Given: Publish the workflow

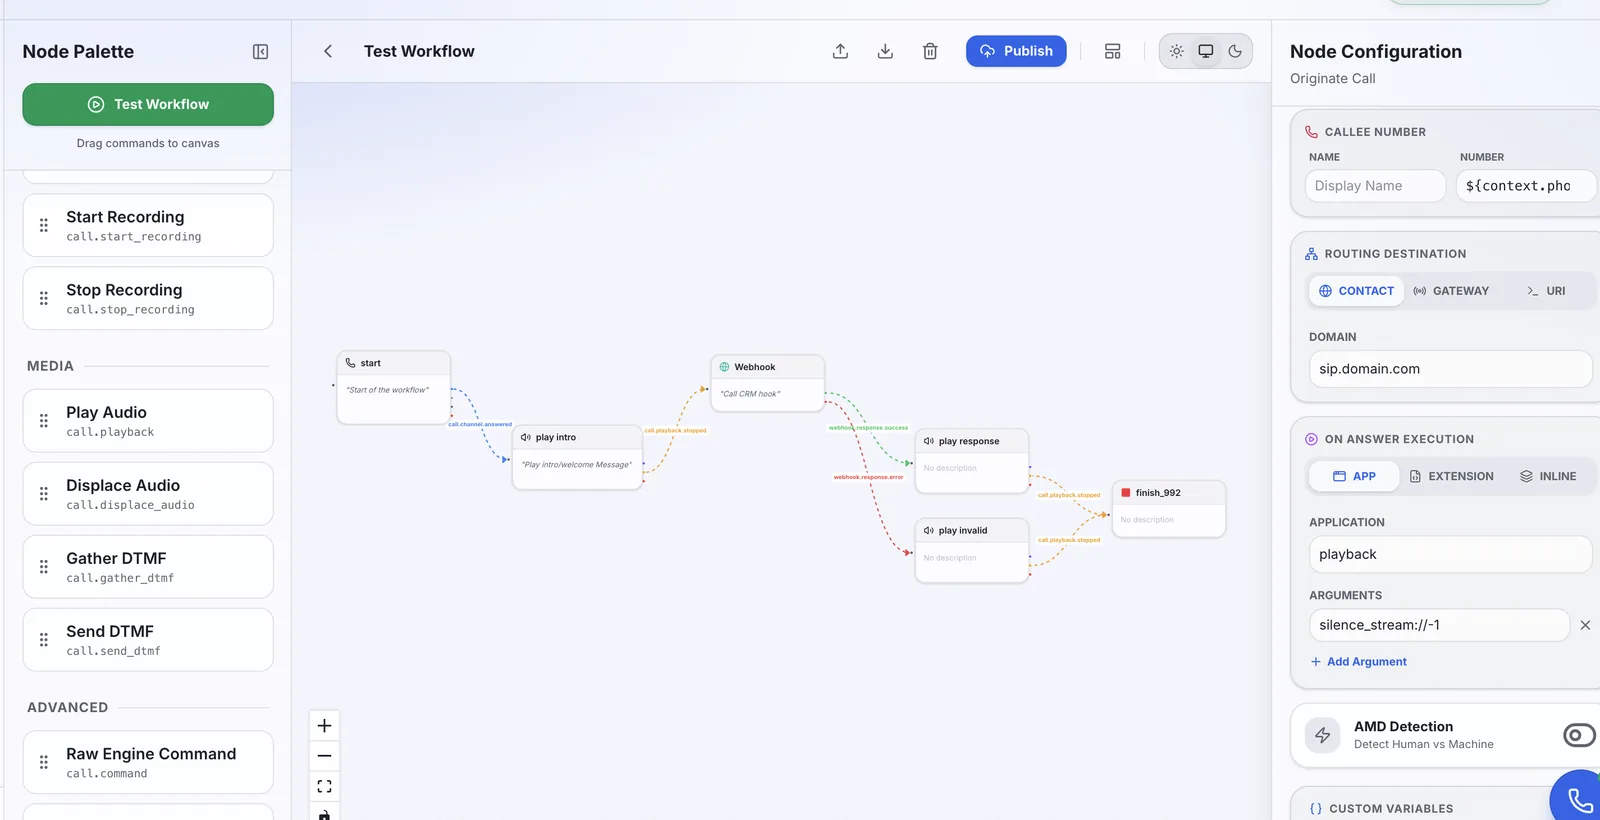Looking at the screenshot, I should click(x=1016, y=51).
